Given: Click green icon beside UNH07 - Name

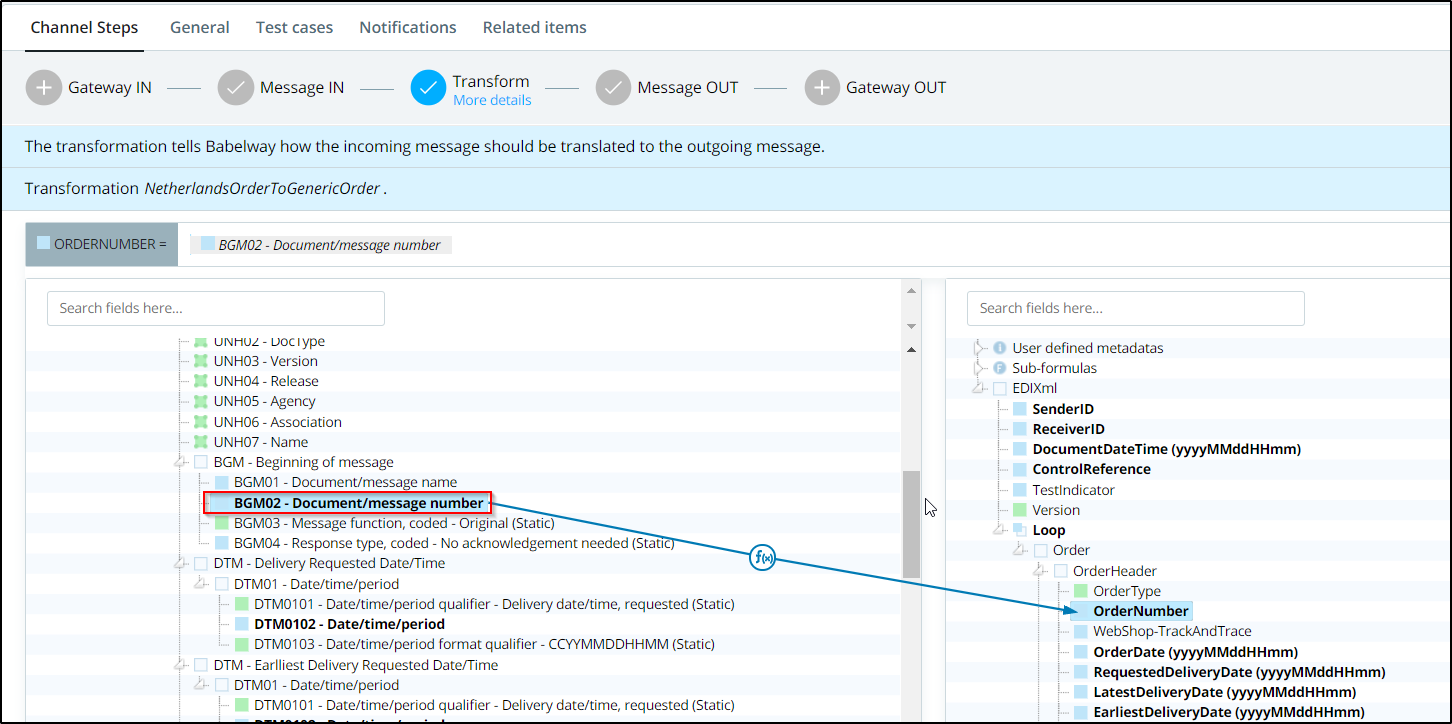Looking at the screenshot, I should (201, 442).
